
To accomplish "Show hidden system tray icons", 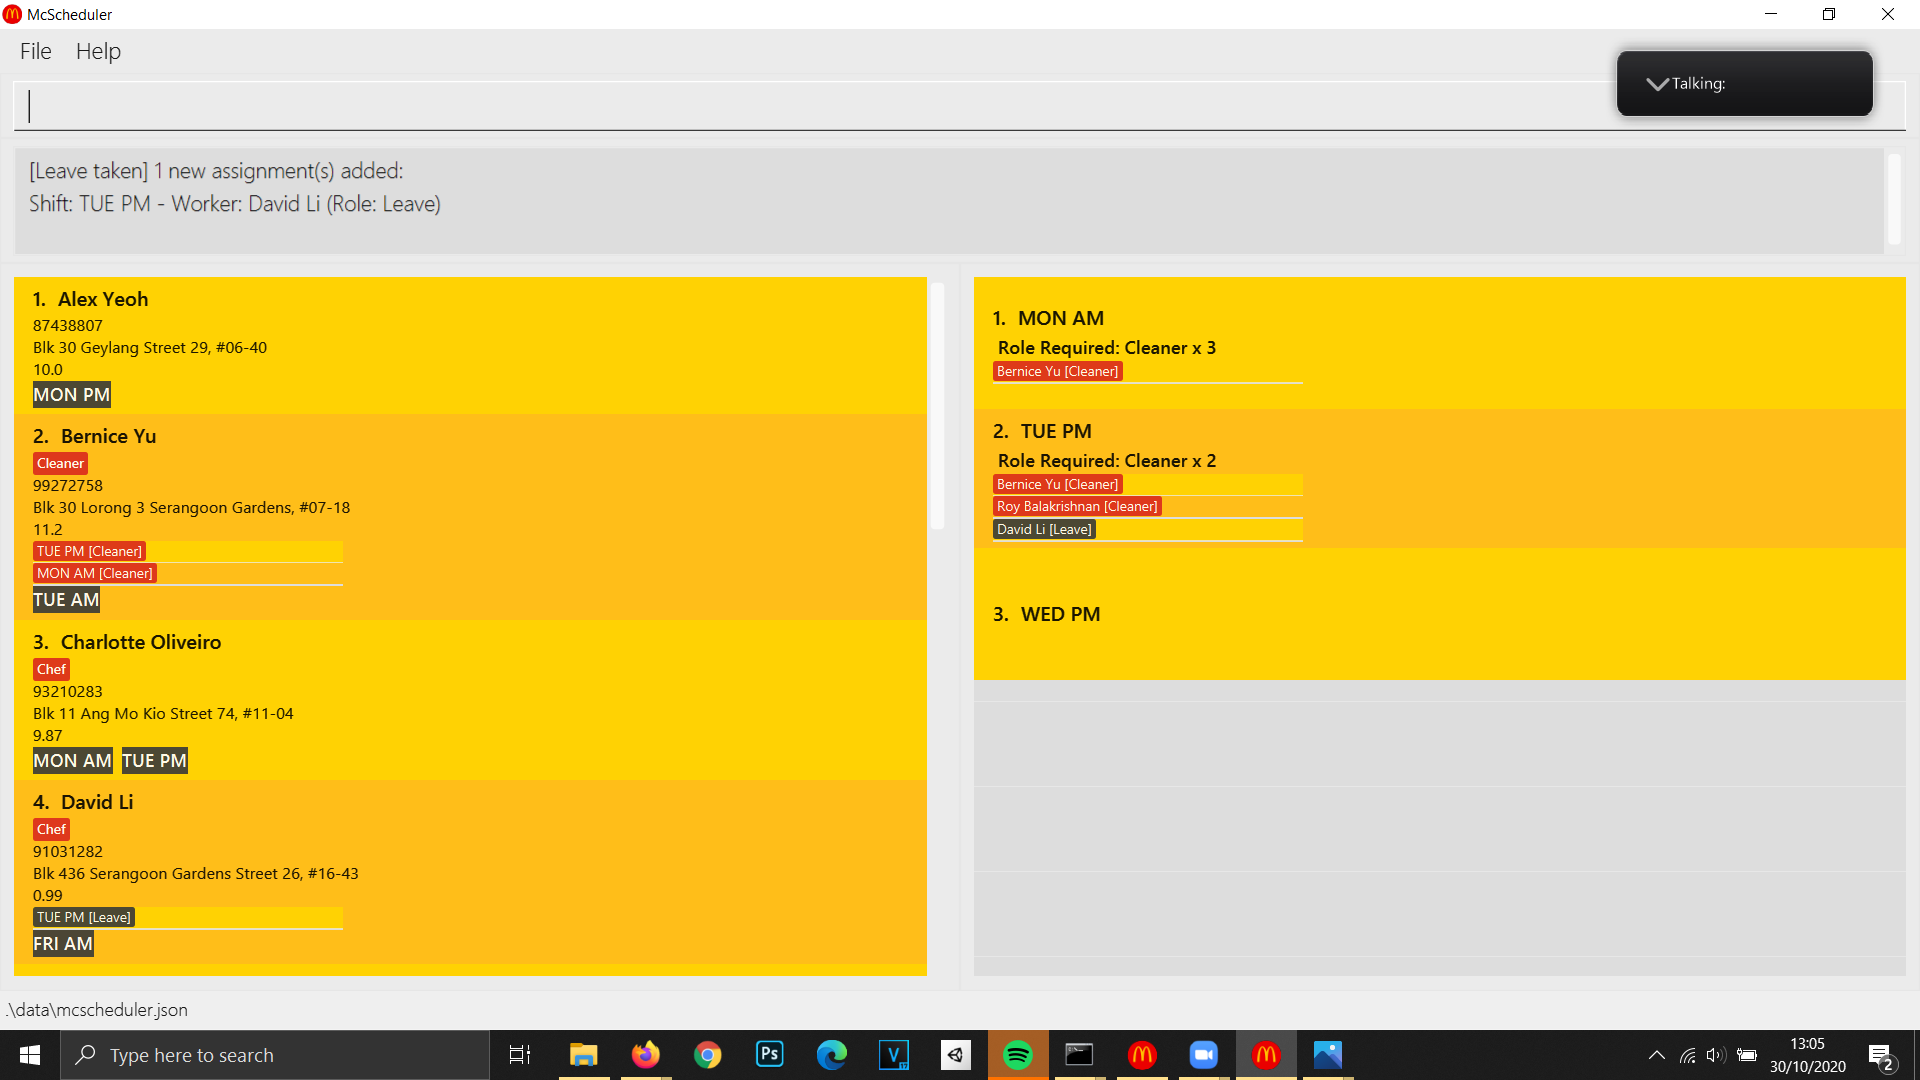I will pyautogui.click(x=1656, y=1055).
